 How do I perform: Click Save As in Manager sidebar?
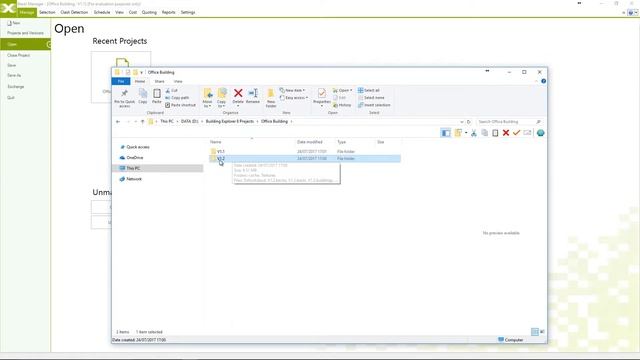14,76
